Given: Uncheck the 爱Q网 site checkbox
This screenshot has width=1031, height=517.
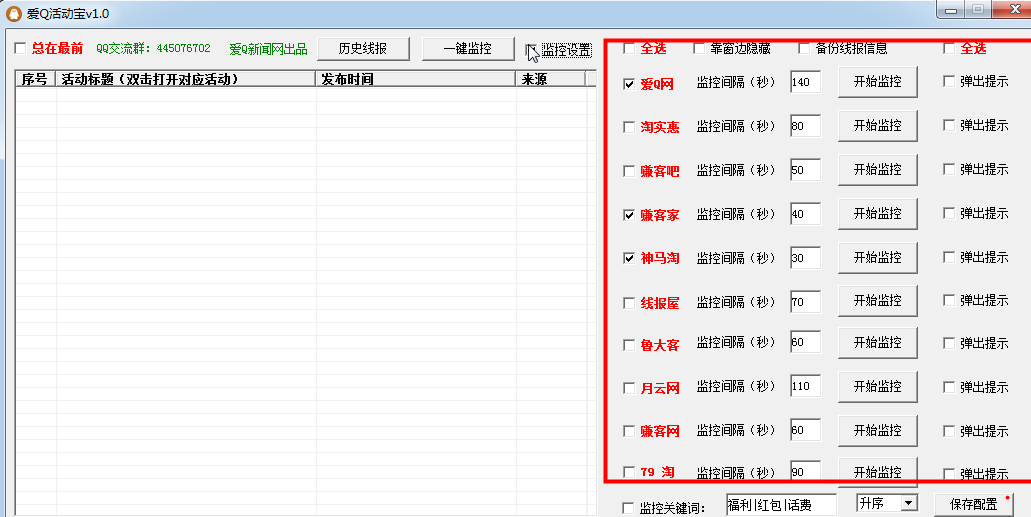Looking at the screenshot, I should click(x=629, y=84).
